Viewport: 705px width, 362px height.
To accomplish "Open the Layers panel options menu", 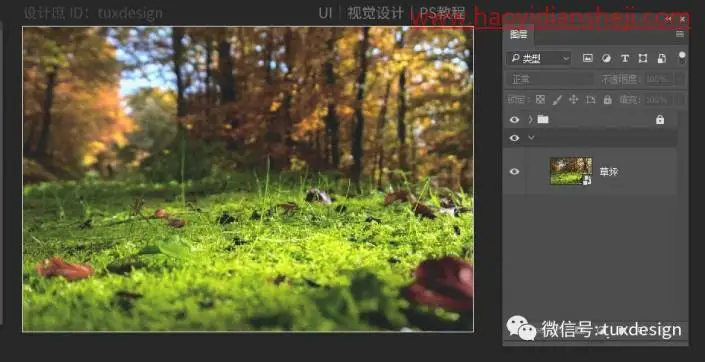I will click(x=679, y=34).
